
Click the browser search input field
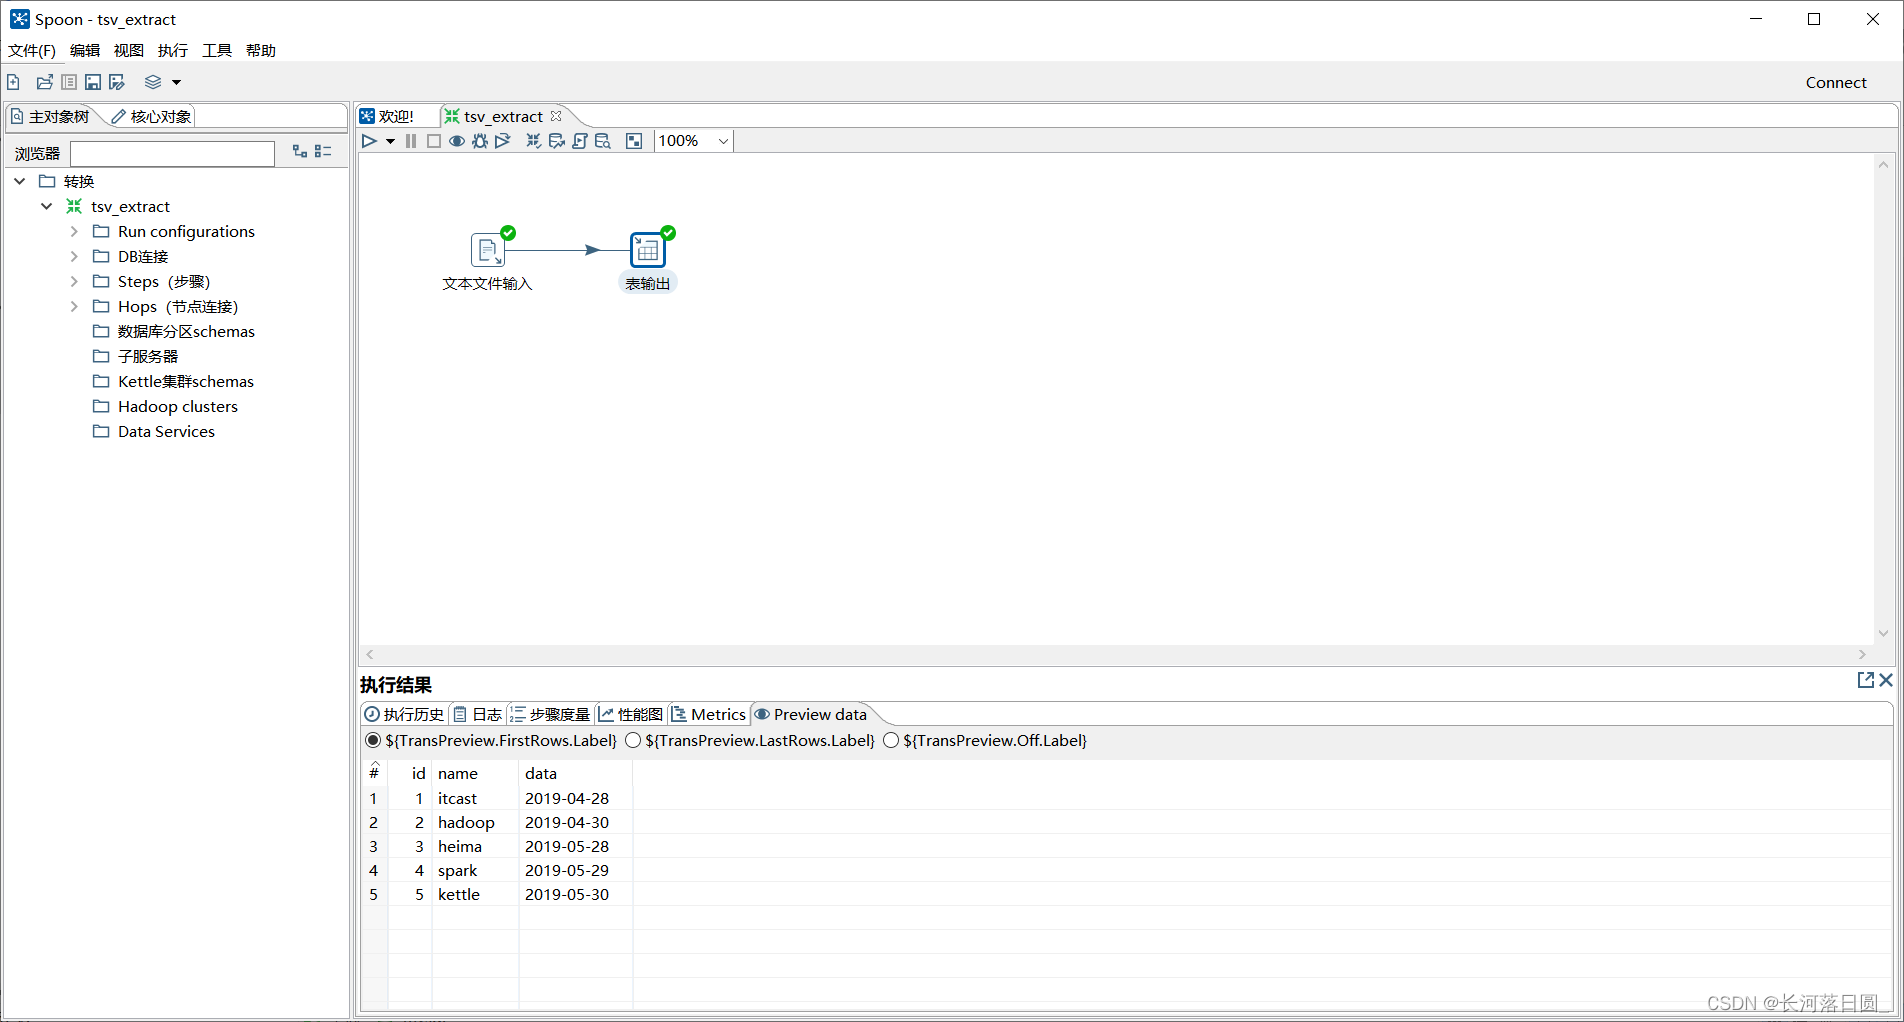[173, 153]
